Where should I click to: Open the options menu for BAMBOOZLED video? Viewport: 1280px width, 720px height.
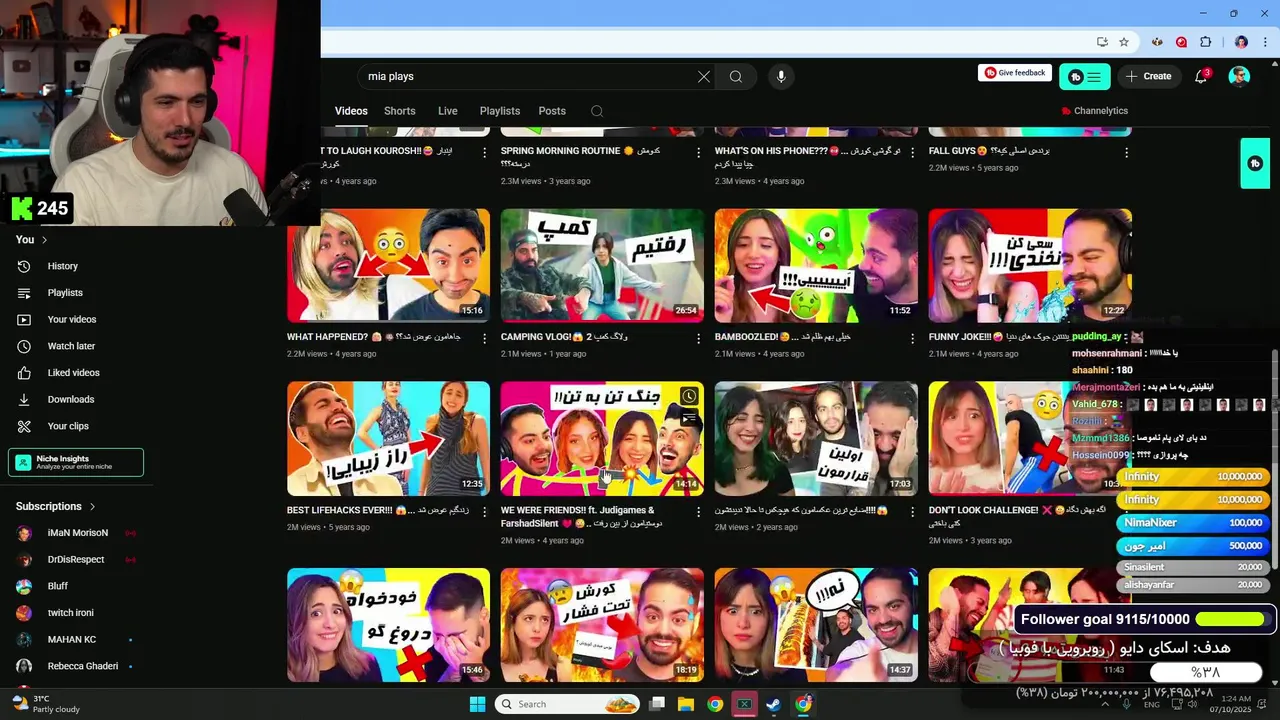pos(913,338)
